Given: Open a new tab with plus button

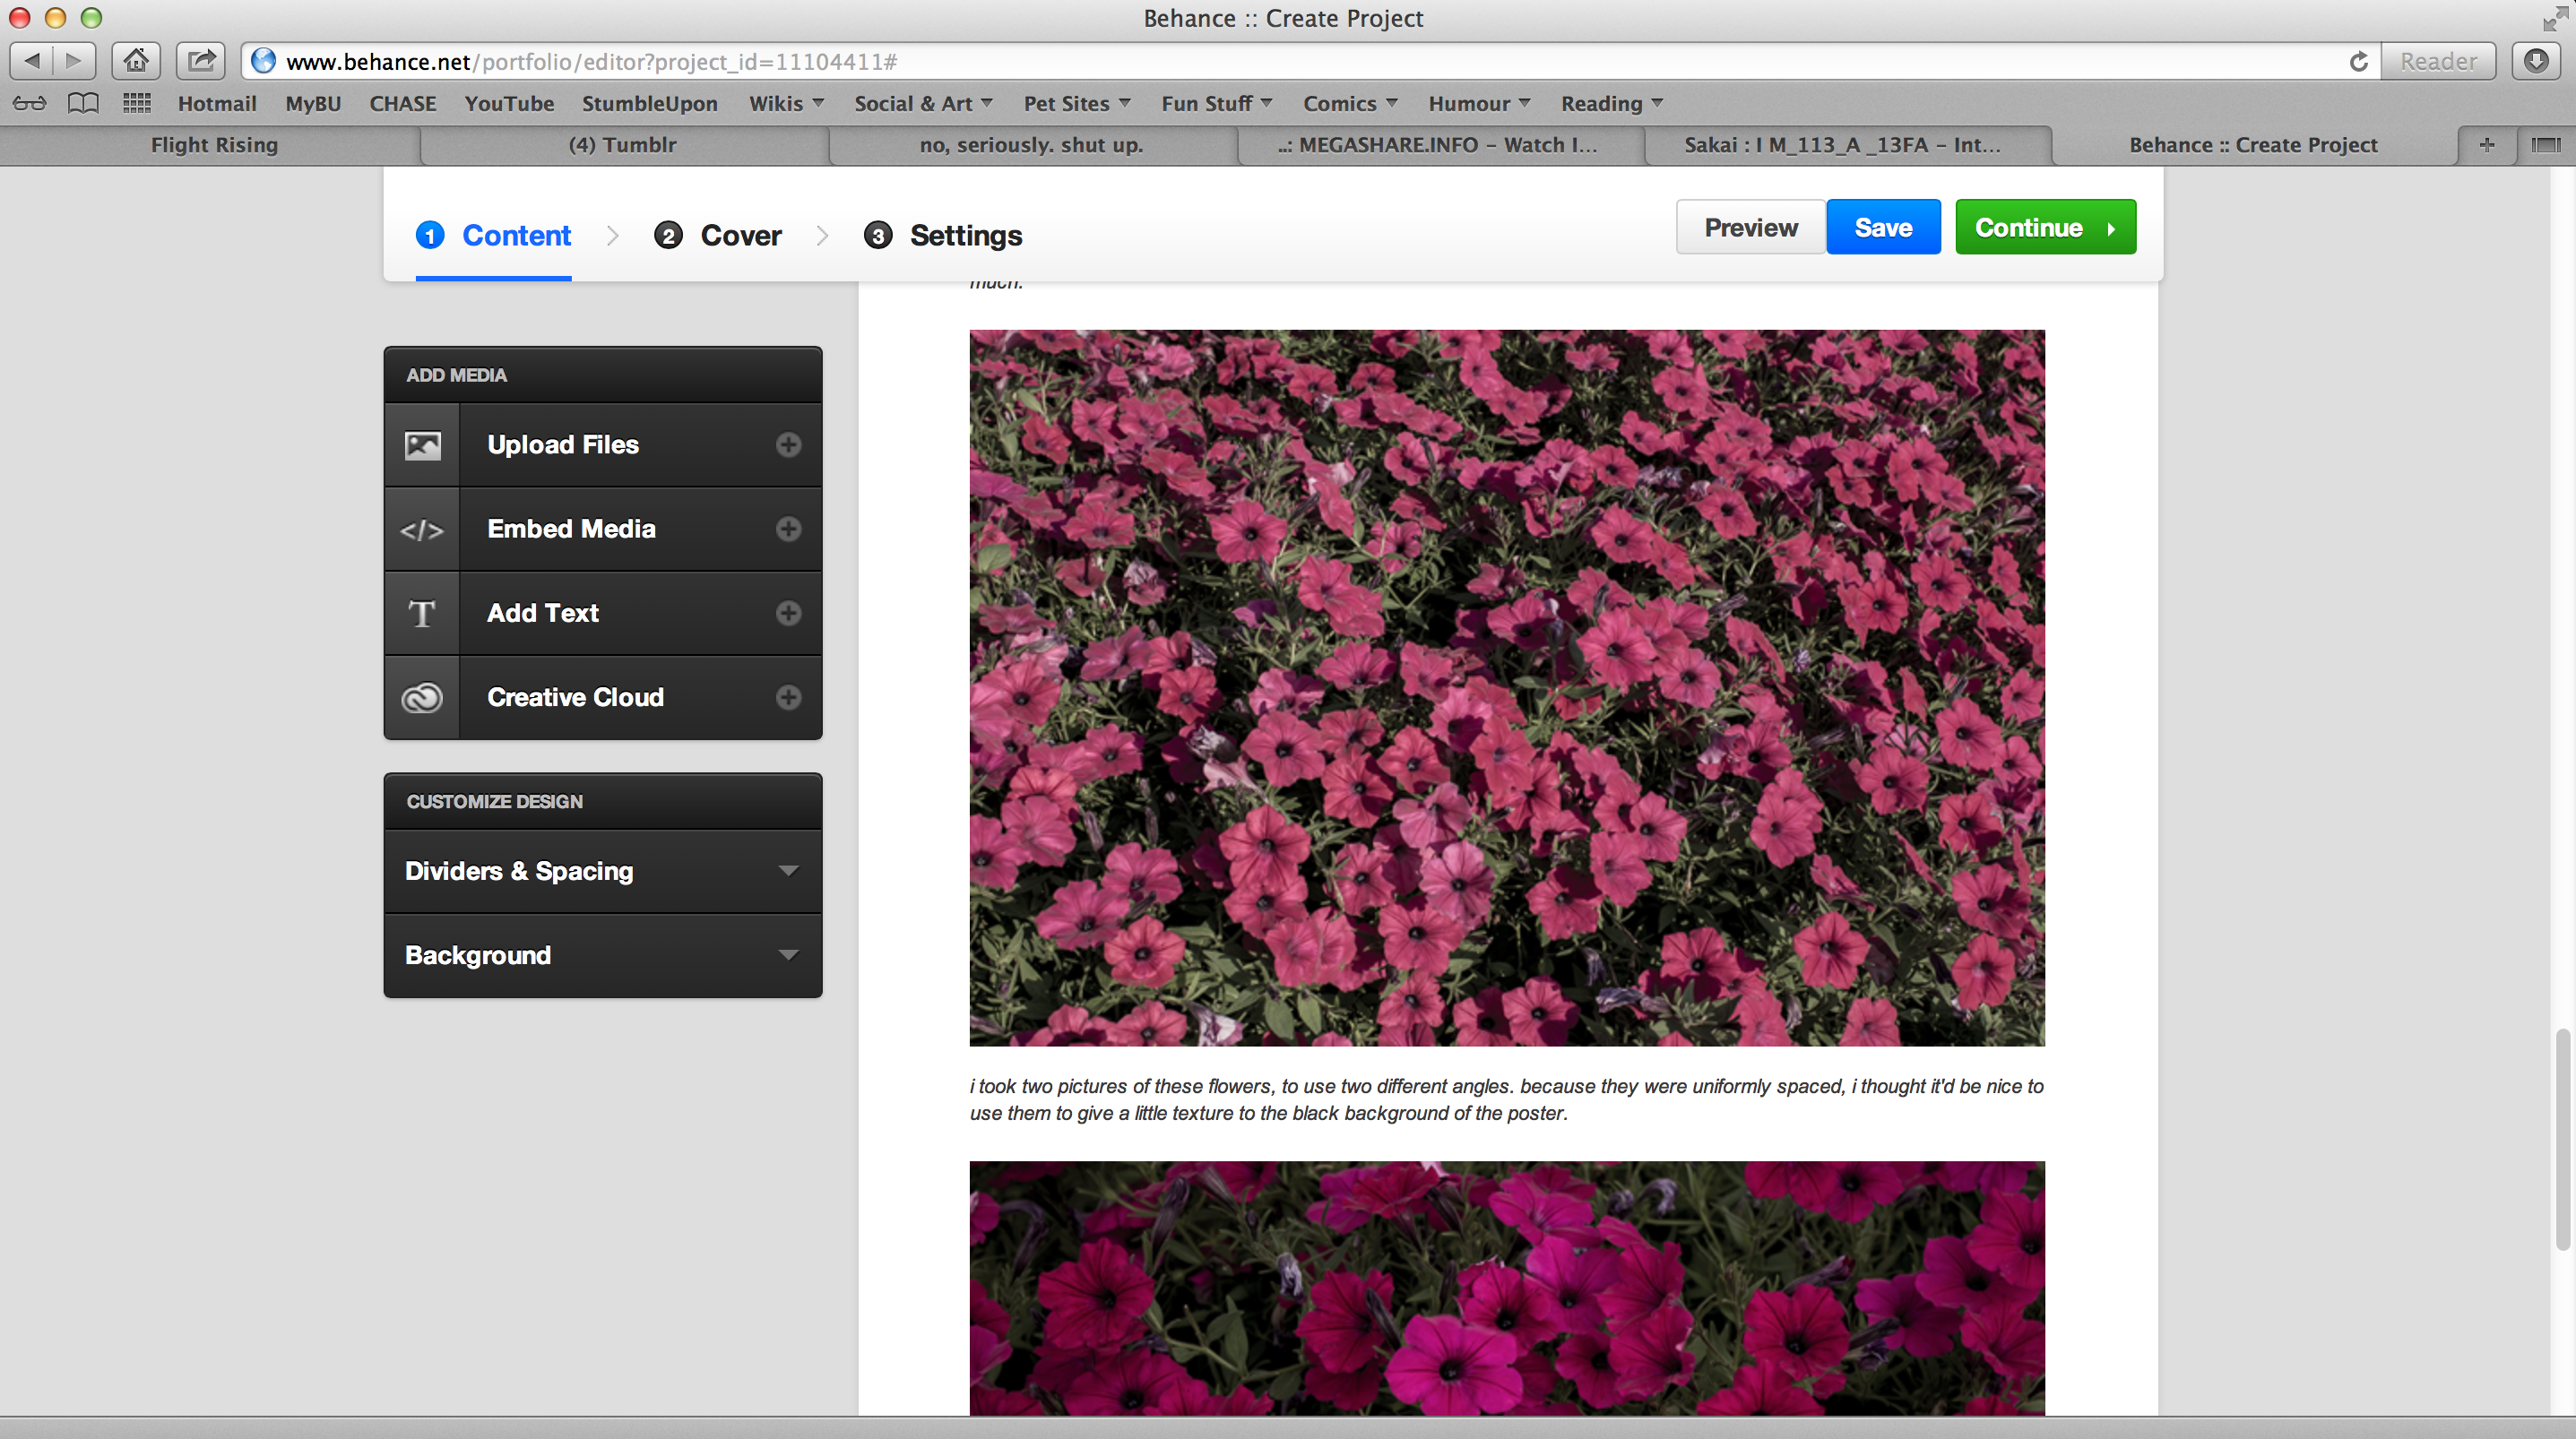Looking at the screenshot, I should click(x=2487, y=145).
